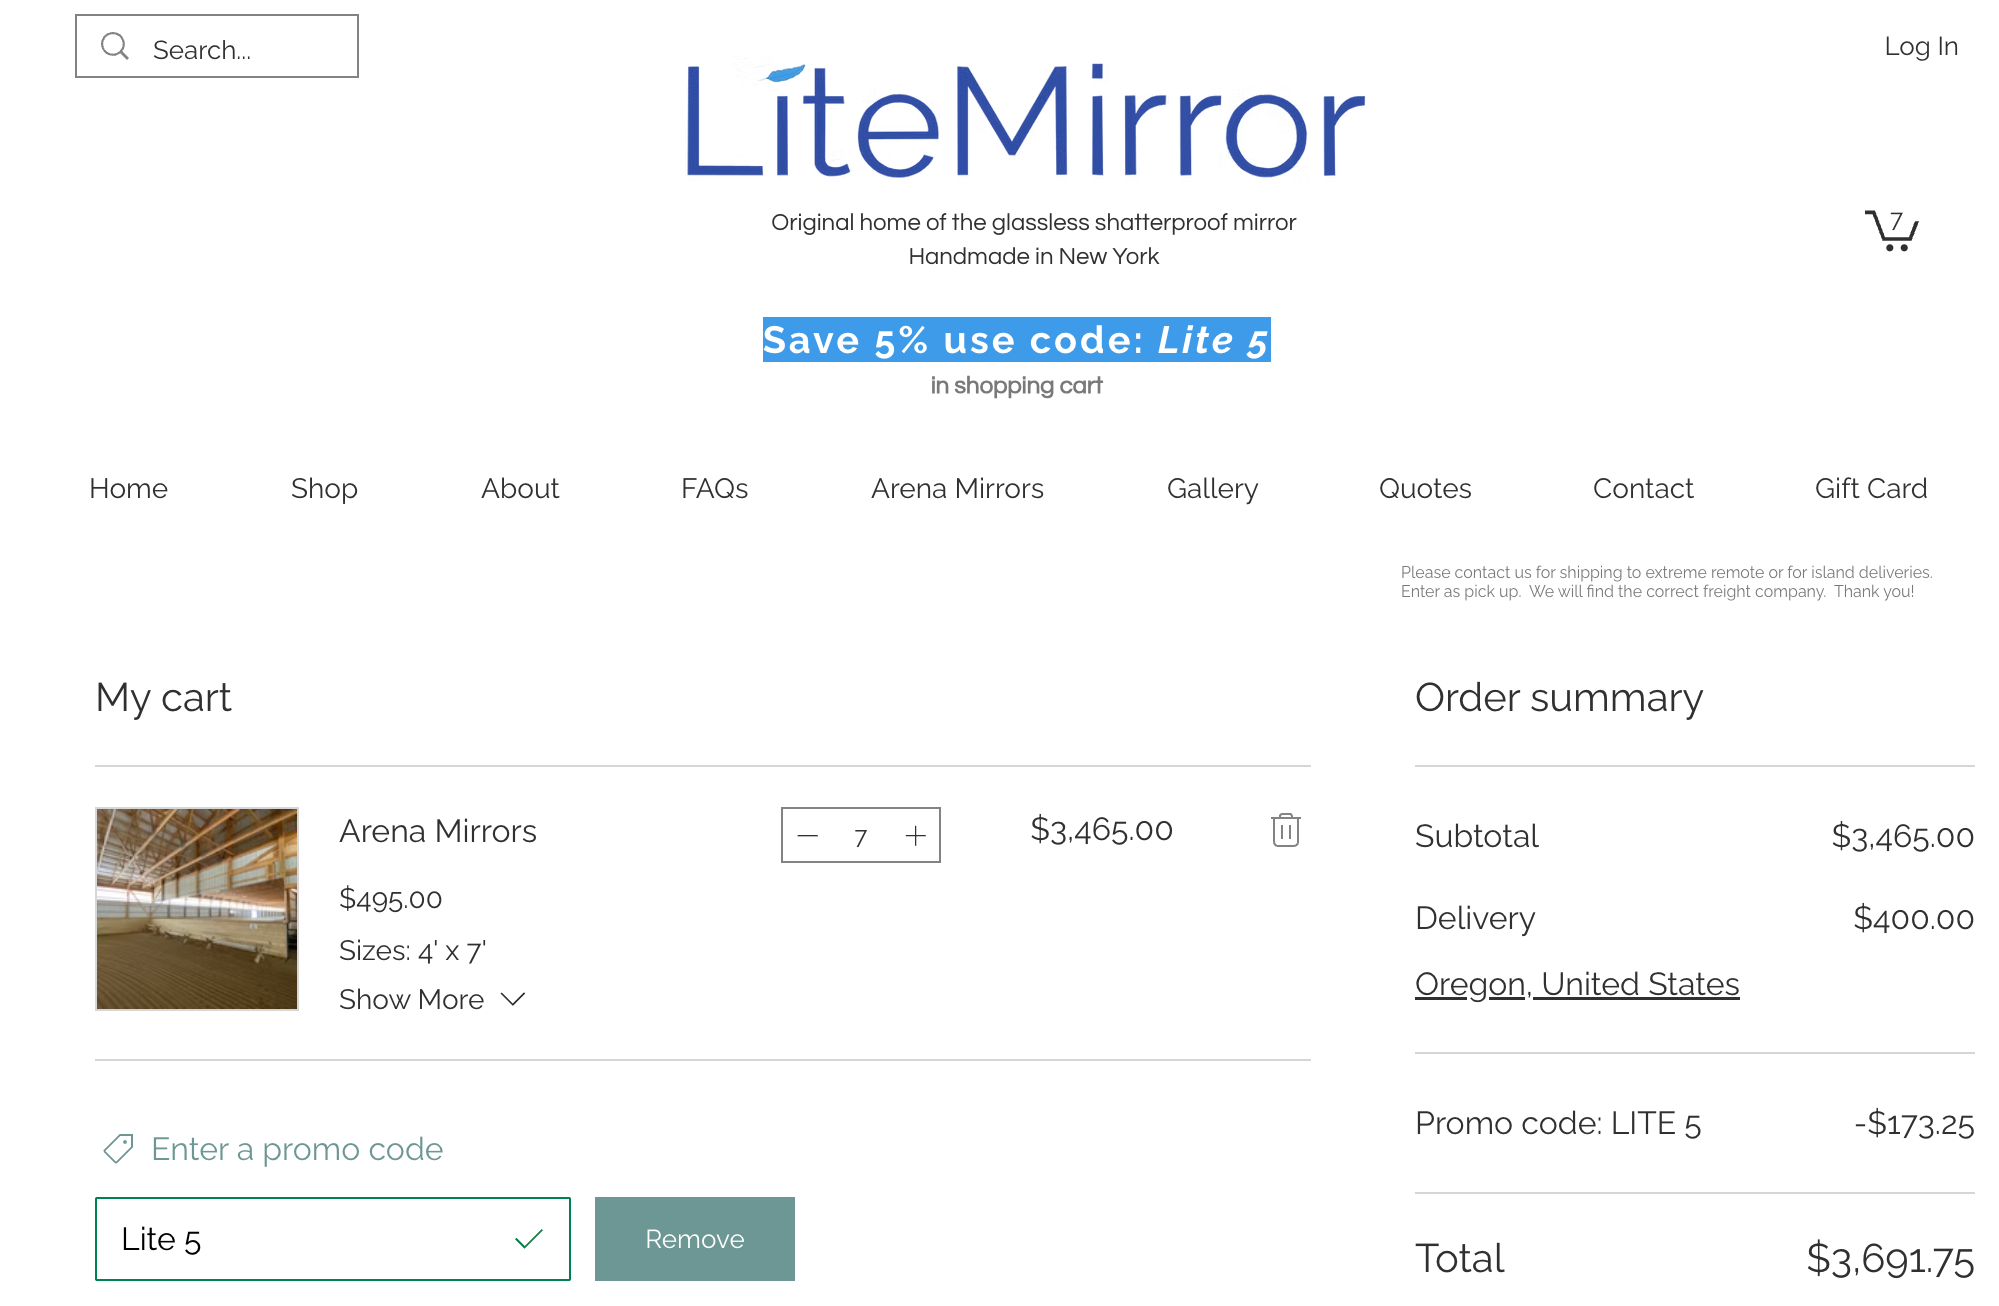Decrease quantity with minus button

(808, 836)
